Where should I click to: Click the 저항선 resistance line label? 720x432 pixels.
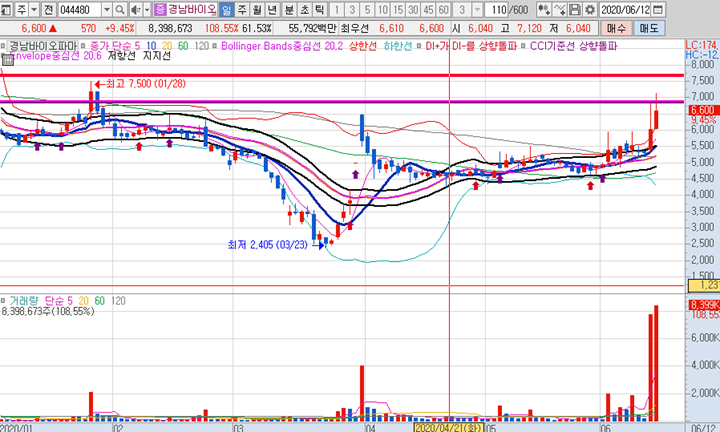click(122, 56)
